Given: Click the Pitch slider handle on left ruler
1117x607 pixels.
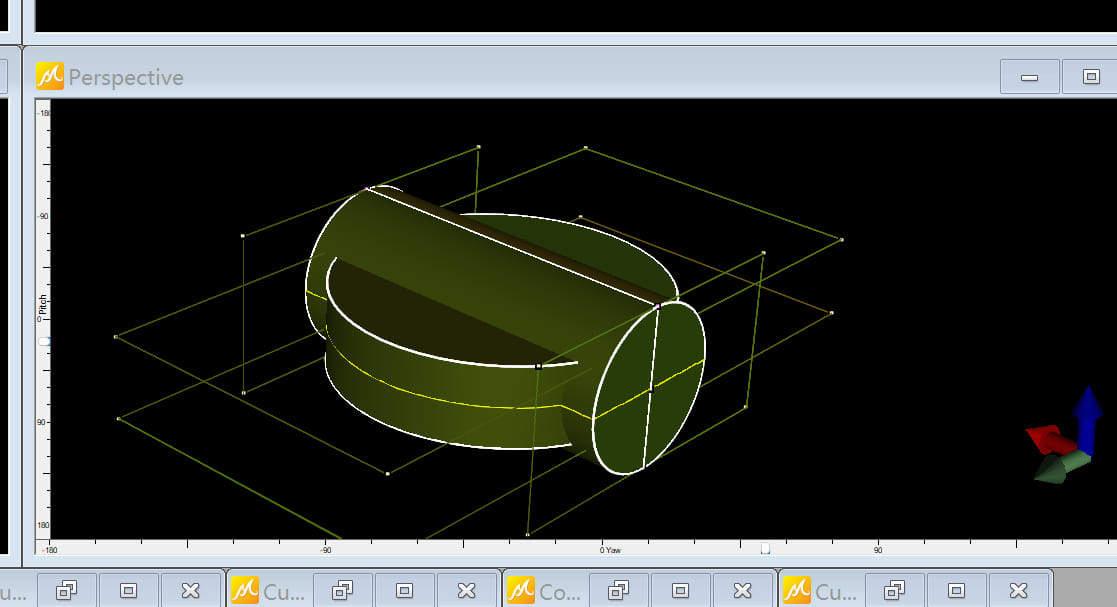Looking at the screenshot, I should coord(42,341).
